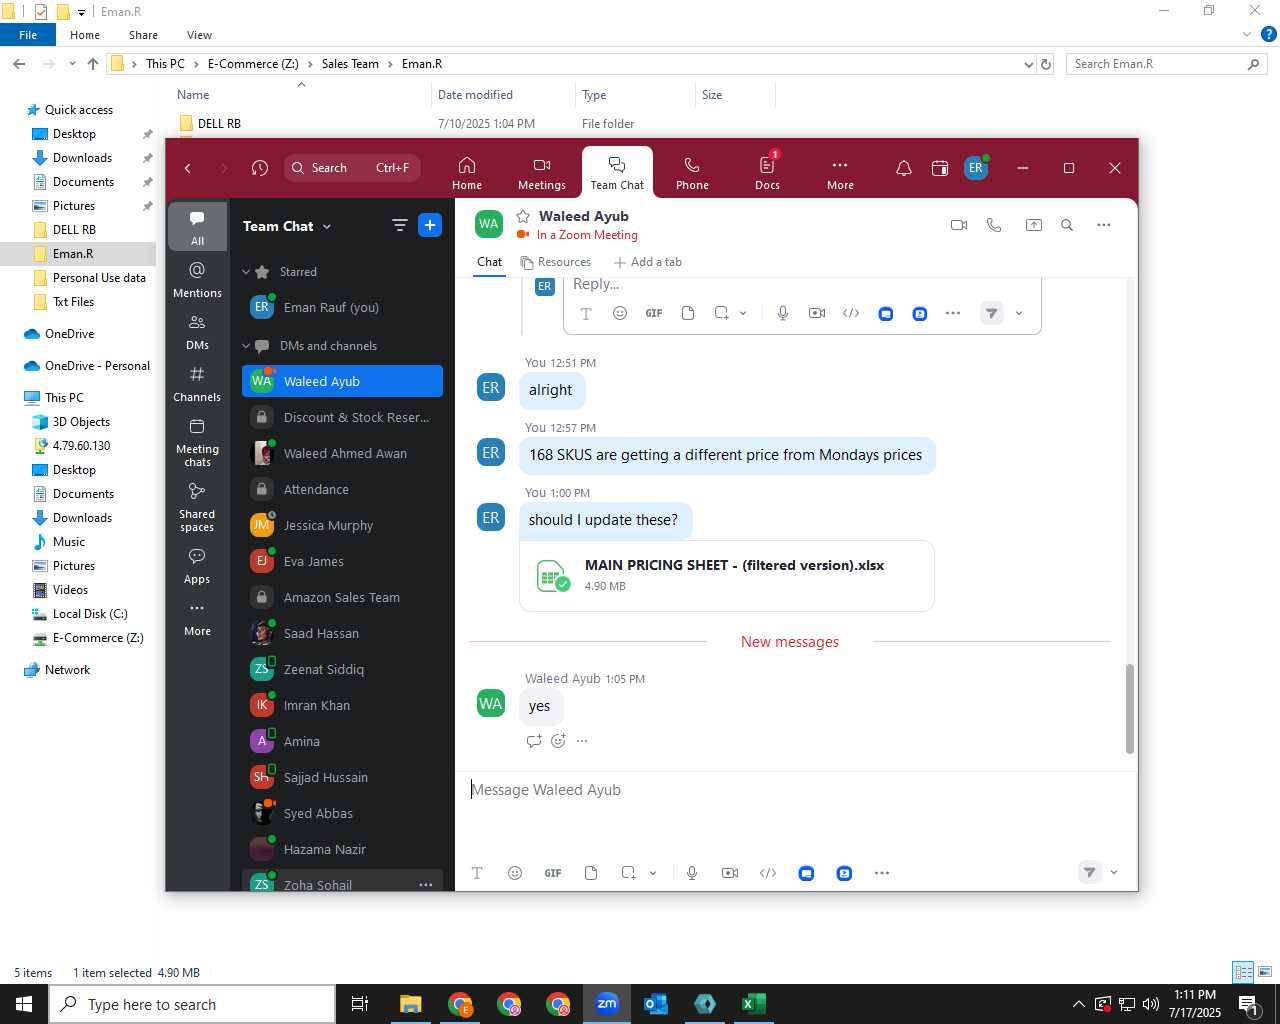
Task: Open Amazon Sales Team channel
Action: click(x=342, y=598)
